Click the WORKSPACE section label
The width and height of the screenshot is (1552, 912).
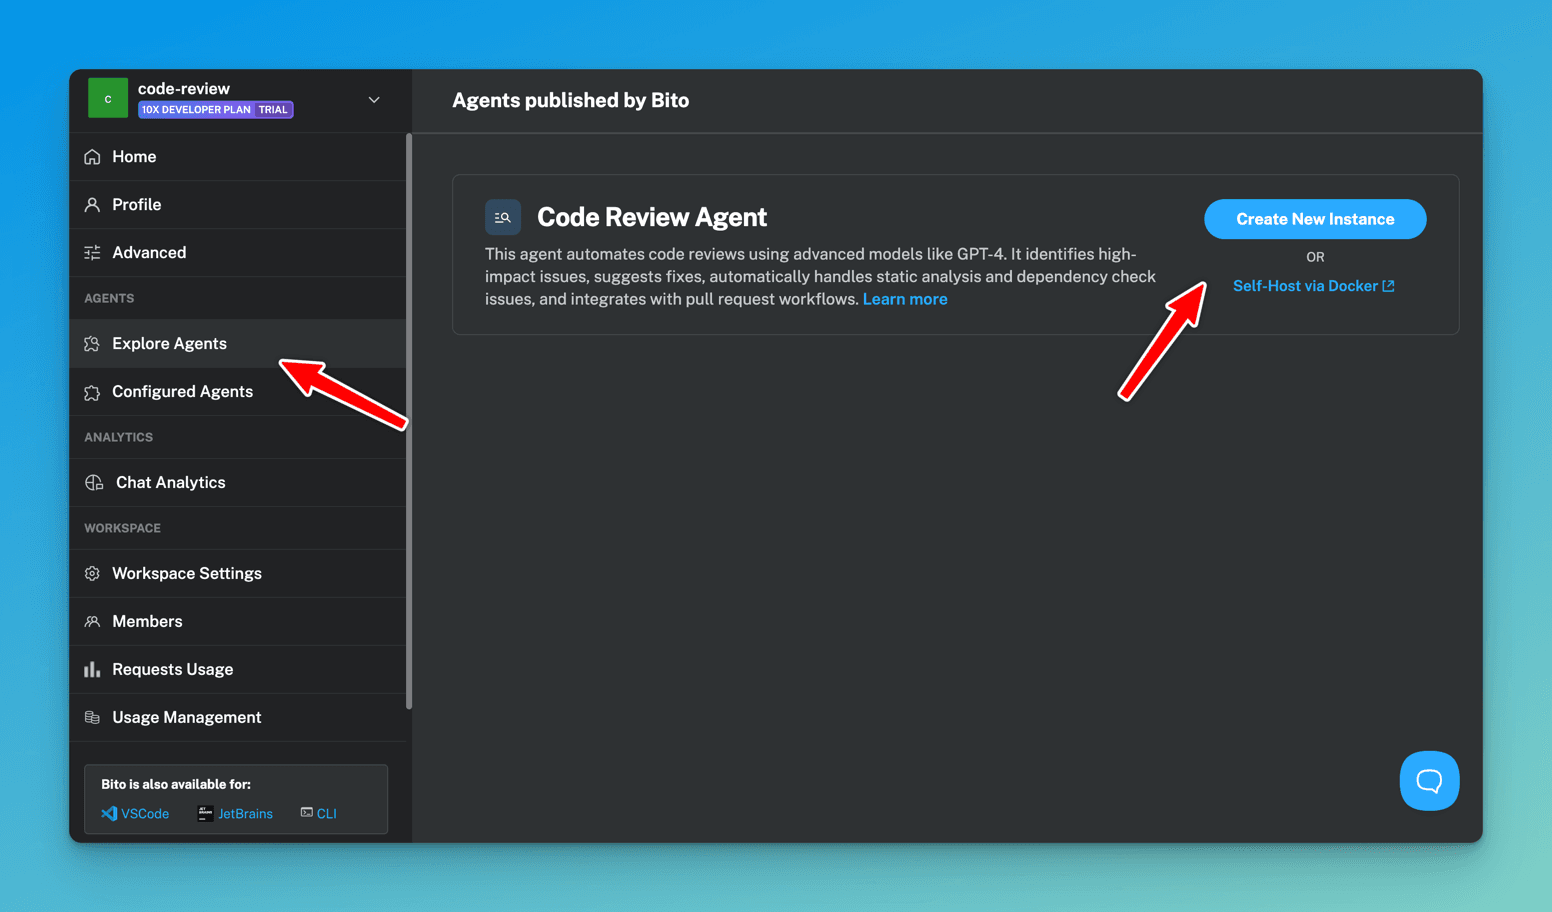(122, 528)
